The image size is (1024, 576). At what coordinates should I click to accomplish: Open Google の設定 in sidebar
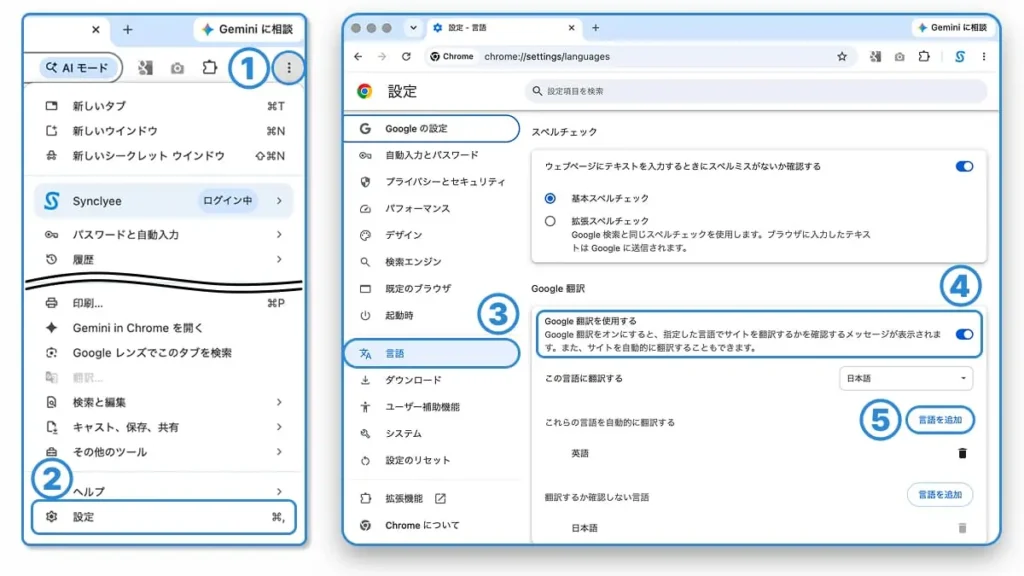tap(431, 129)
